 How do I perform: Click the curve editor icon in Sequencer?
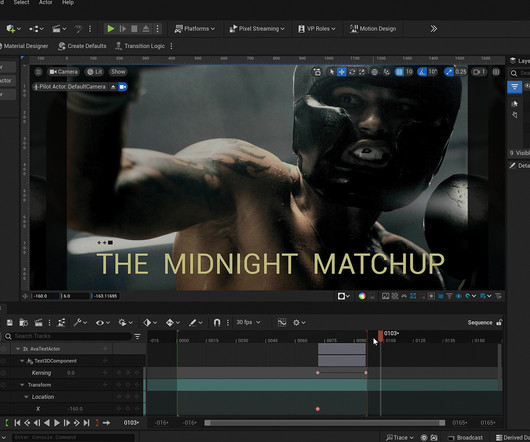pos(282,323)
